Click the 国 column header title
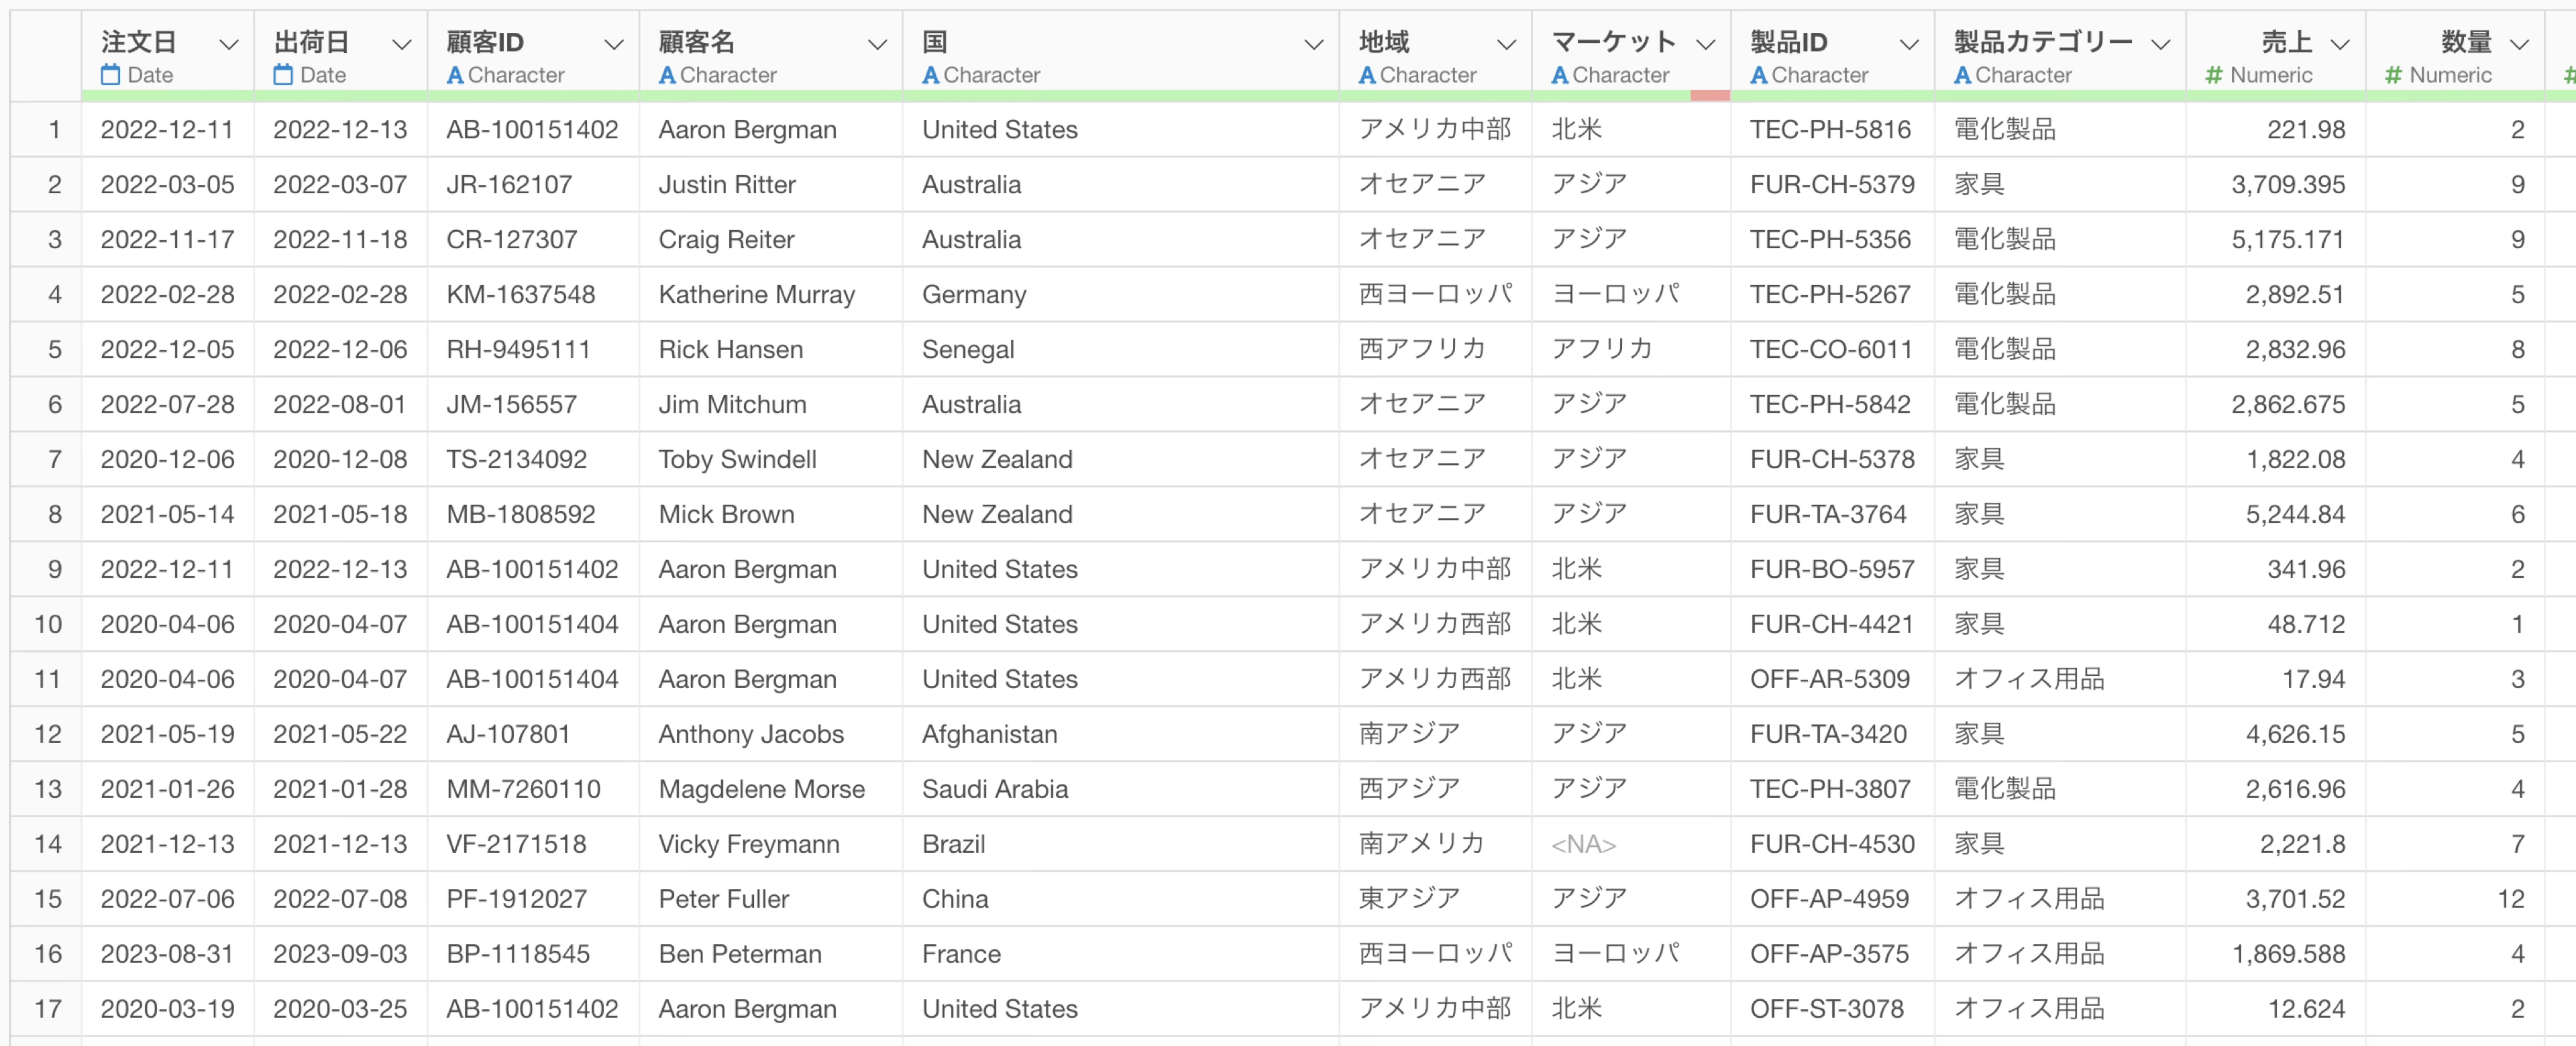Image resolution: width=2576 pixels, height=1046 pixels. click(x=935, y=42)
